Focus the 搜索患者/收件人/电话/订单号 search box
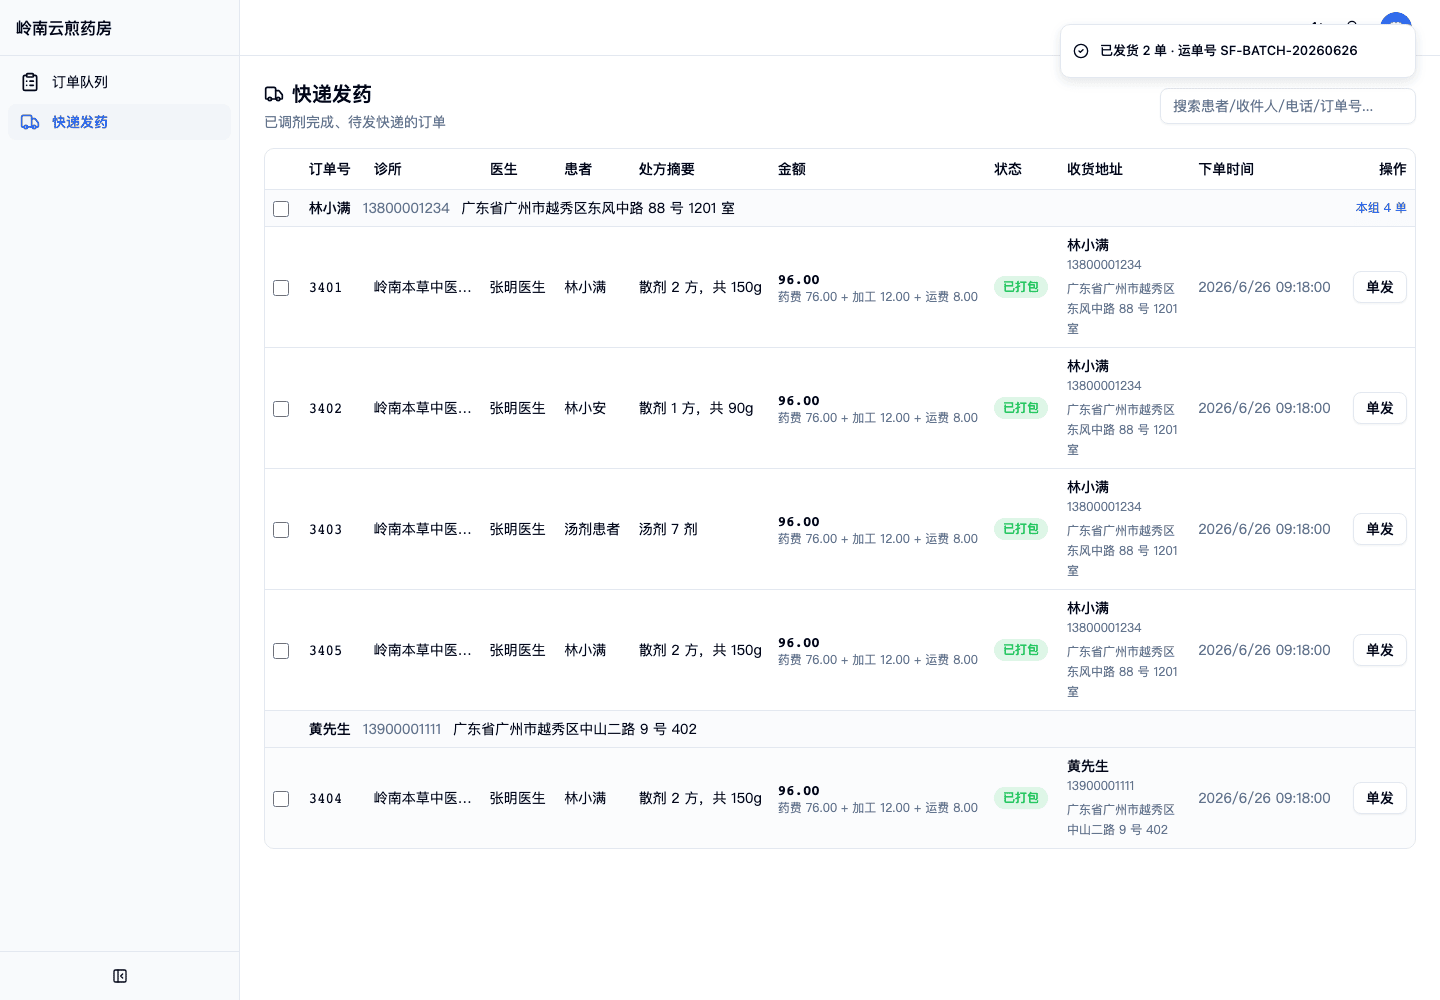The image size is (1440, 1000). click(x=1287, y=106)
